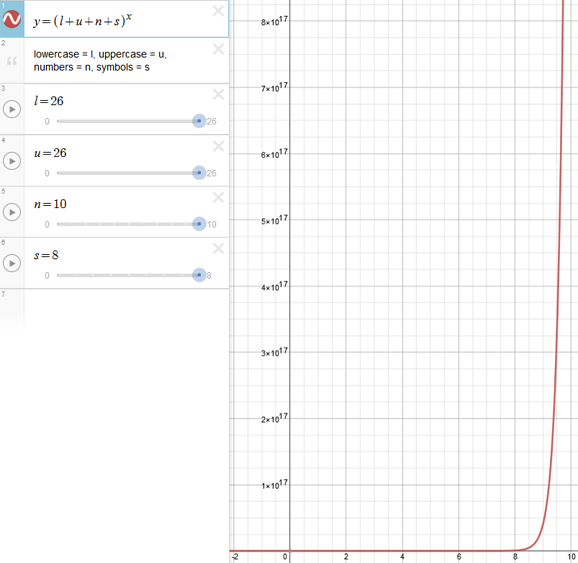Click the n slider lower limit 0

coord(47,224)
